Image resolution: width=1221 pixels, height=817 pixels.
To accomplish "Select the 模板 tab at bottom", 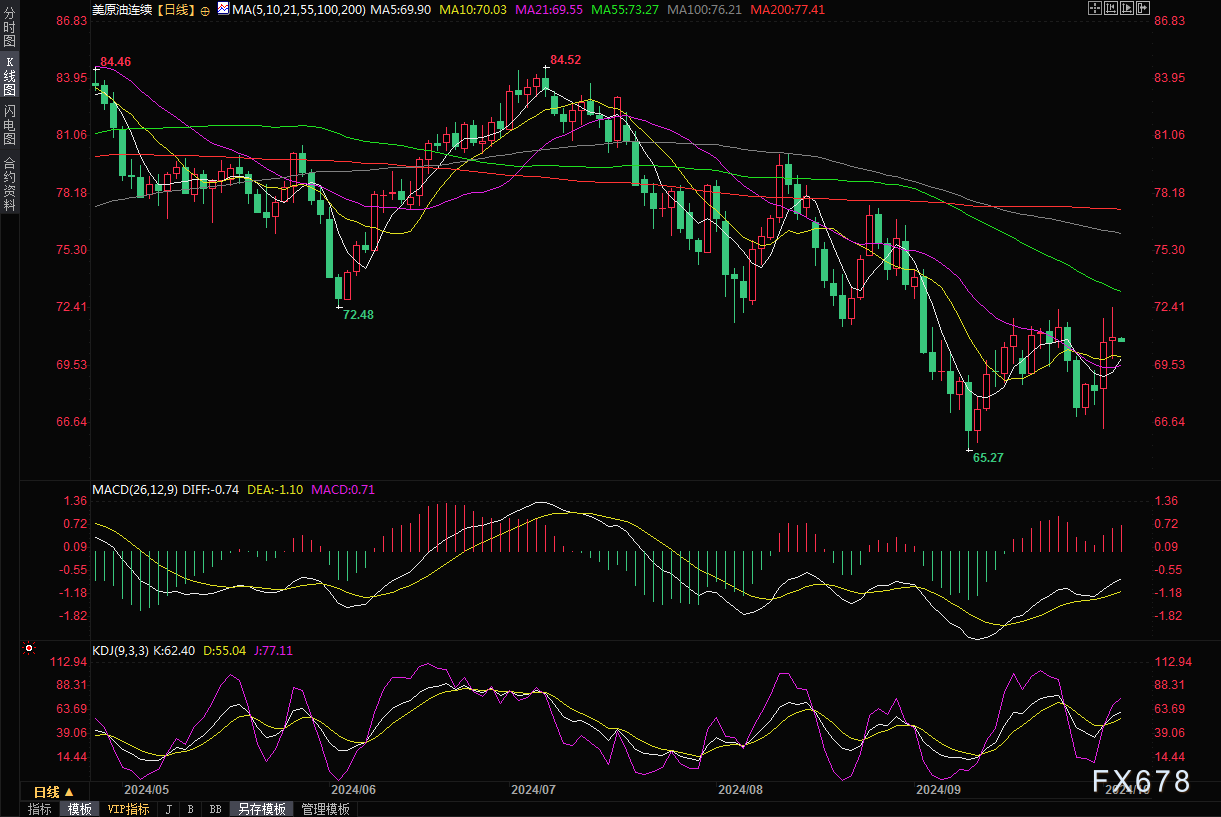I will click(79, 809).
